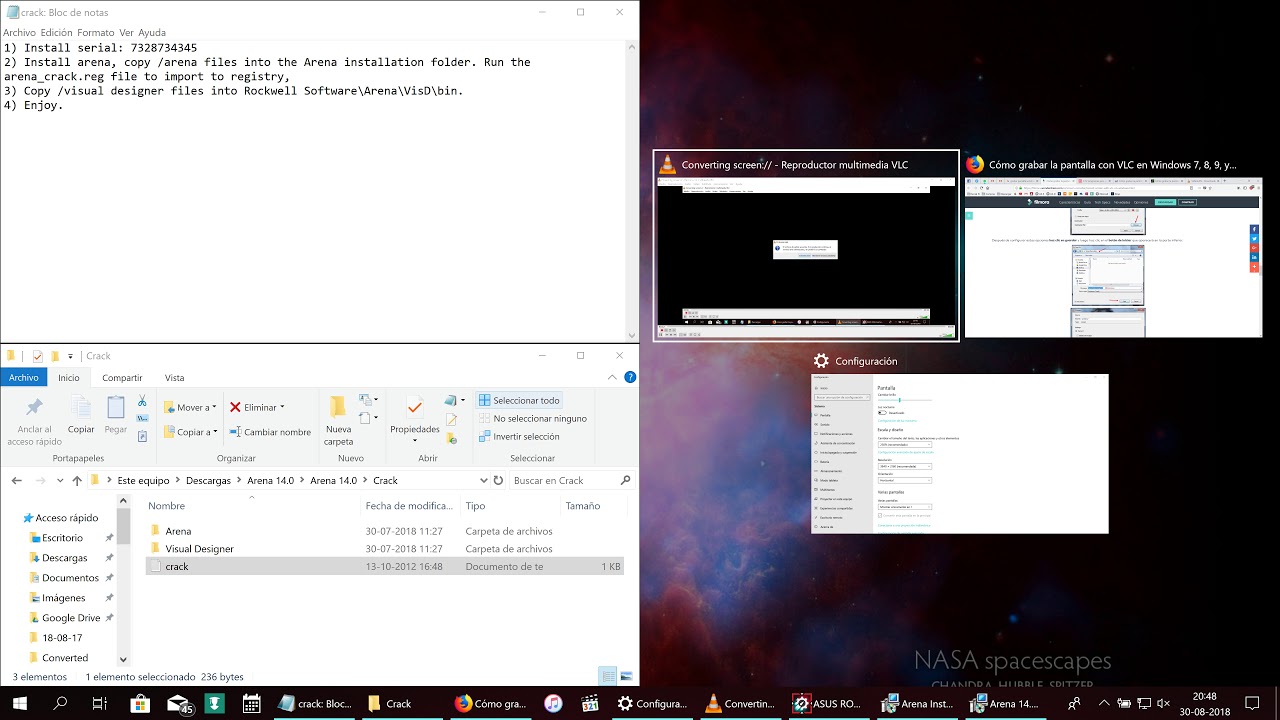Refresh the Crack folder view
This screenshot has width=1280, height=720.
[x=500, y=481]
